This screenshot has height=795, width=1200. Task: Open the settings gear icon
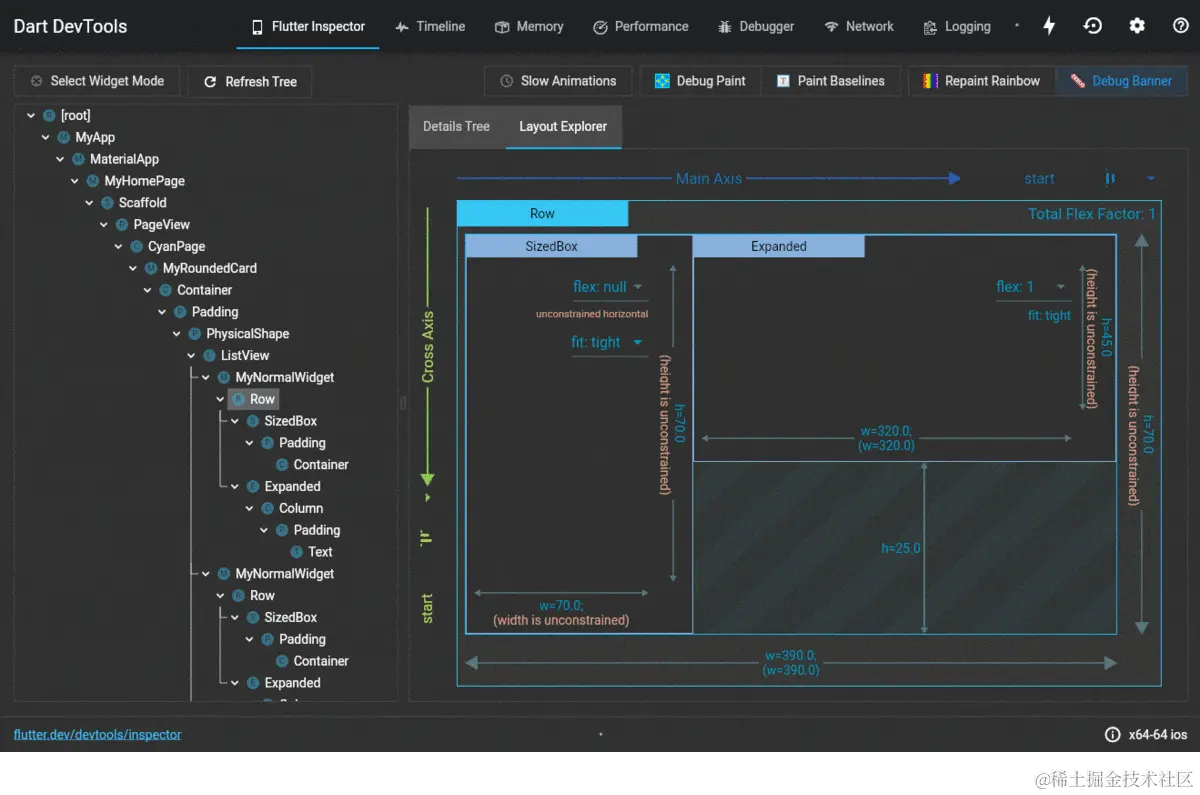click(1137, 26)
